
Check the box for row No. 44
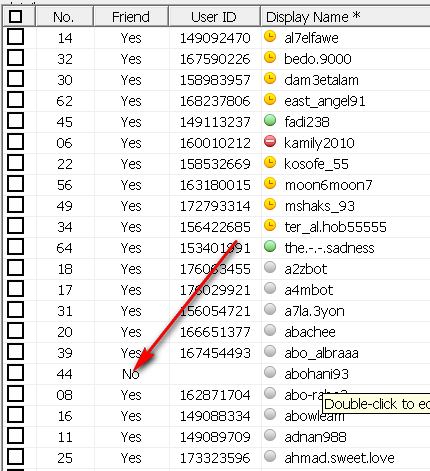(15, 372)
